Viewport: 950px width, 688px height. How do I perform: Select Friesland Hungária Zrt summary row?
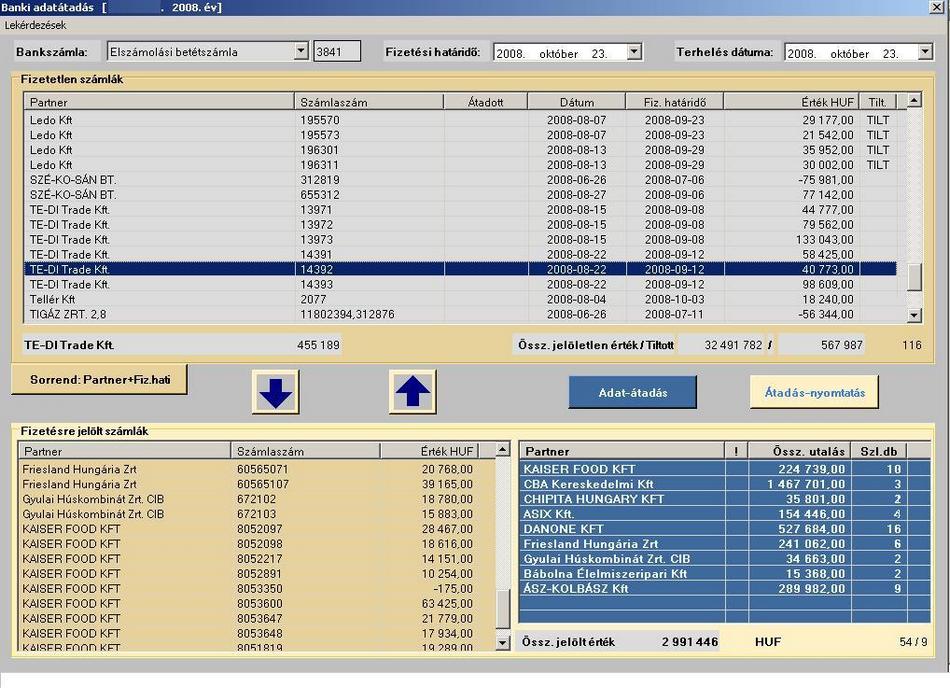[x=725, y=544]
